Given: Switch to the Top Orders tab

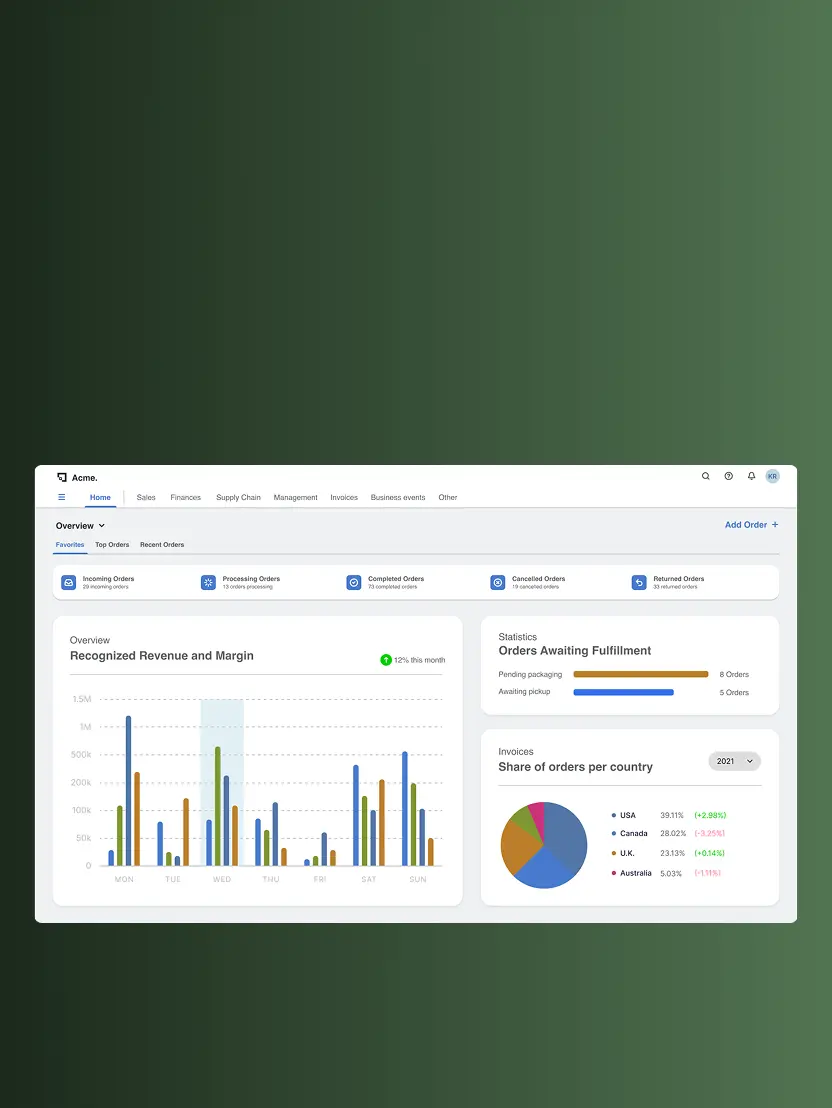Looking at the screenshot, I should 112,545.
